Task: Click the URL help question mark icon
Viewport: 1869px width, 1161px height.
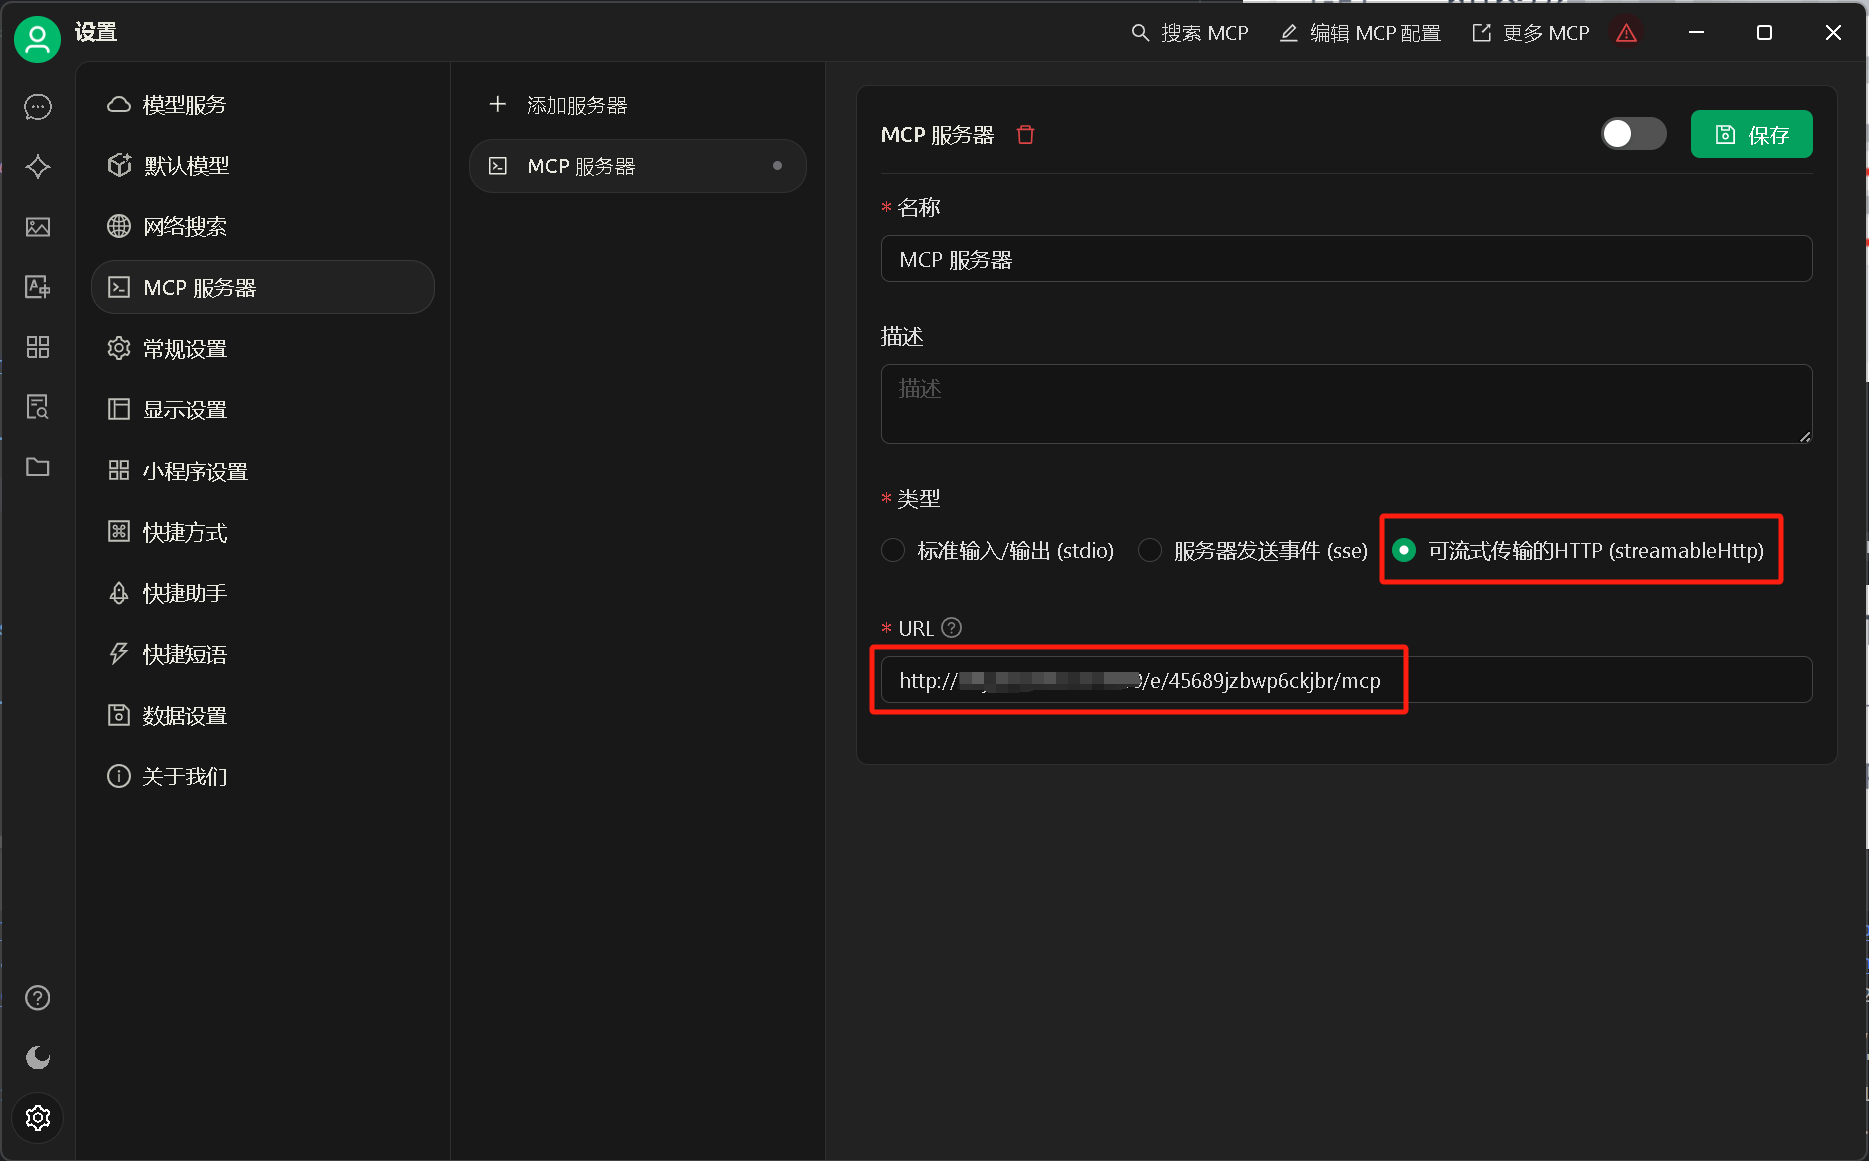Action: 952,628
